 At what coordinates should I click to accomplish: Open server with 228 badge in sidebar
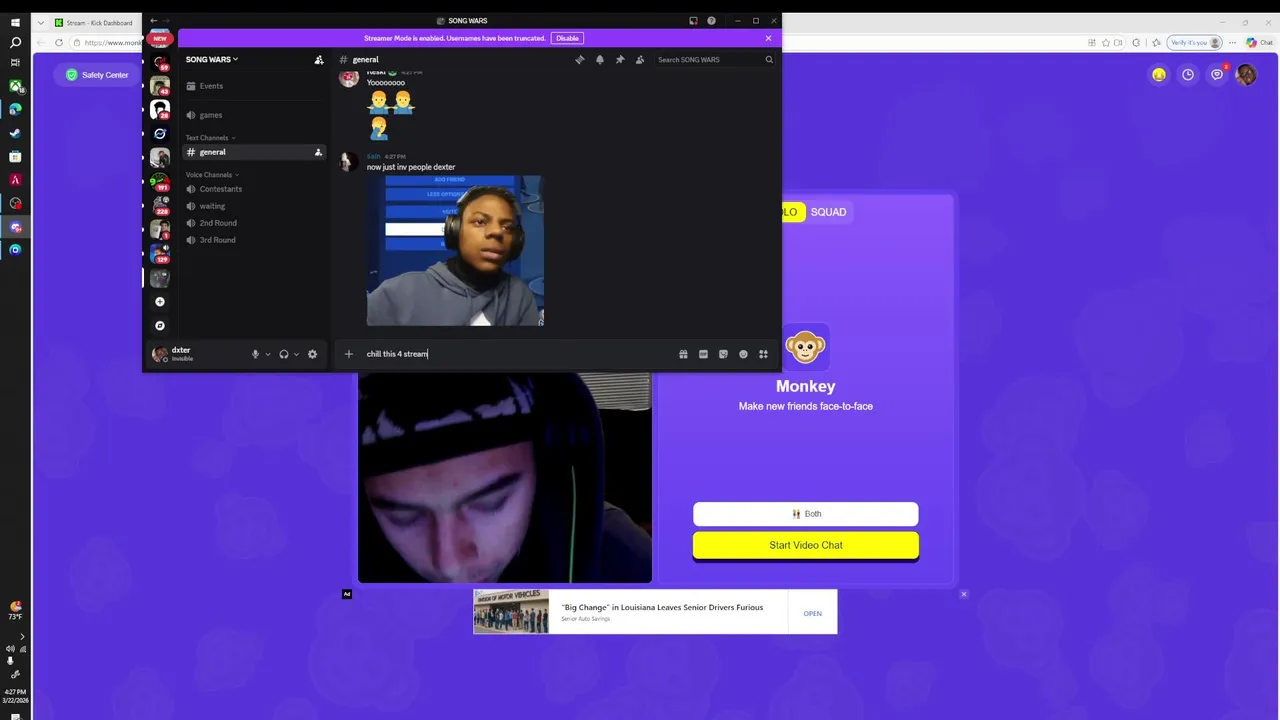(x=160, y=206)
